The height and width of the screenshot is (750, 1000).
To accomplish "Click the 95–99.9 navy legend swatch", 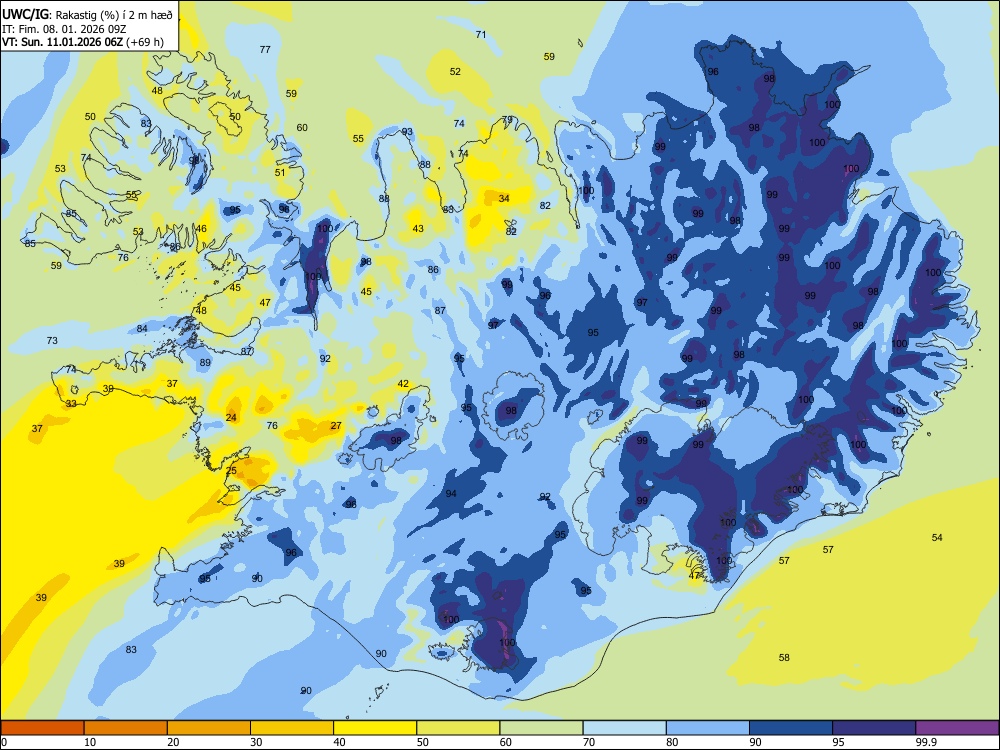I will tap(874, 728).
